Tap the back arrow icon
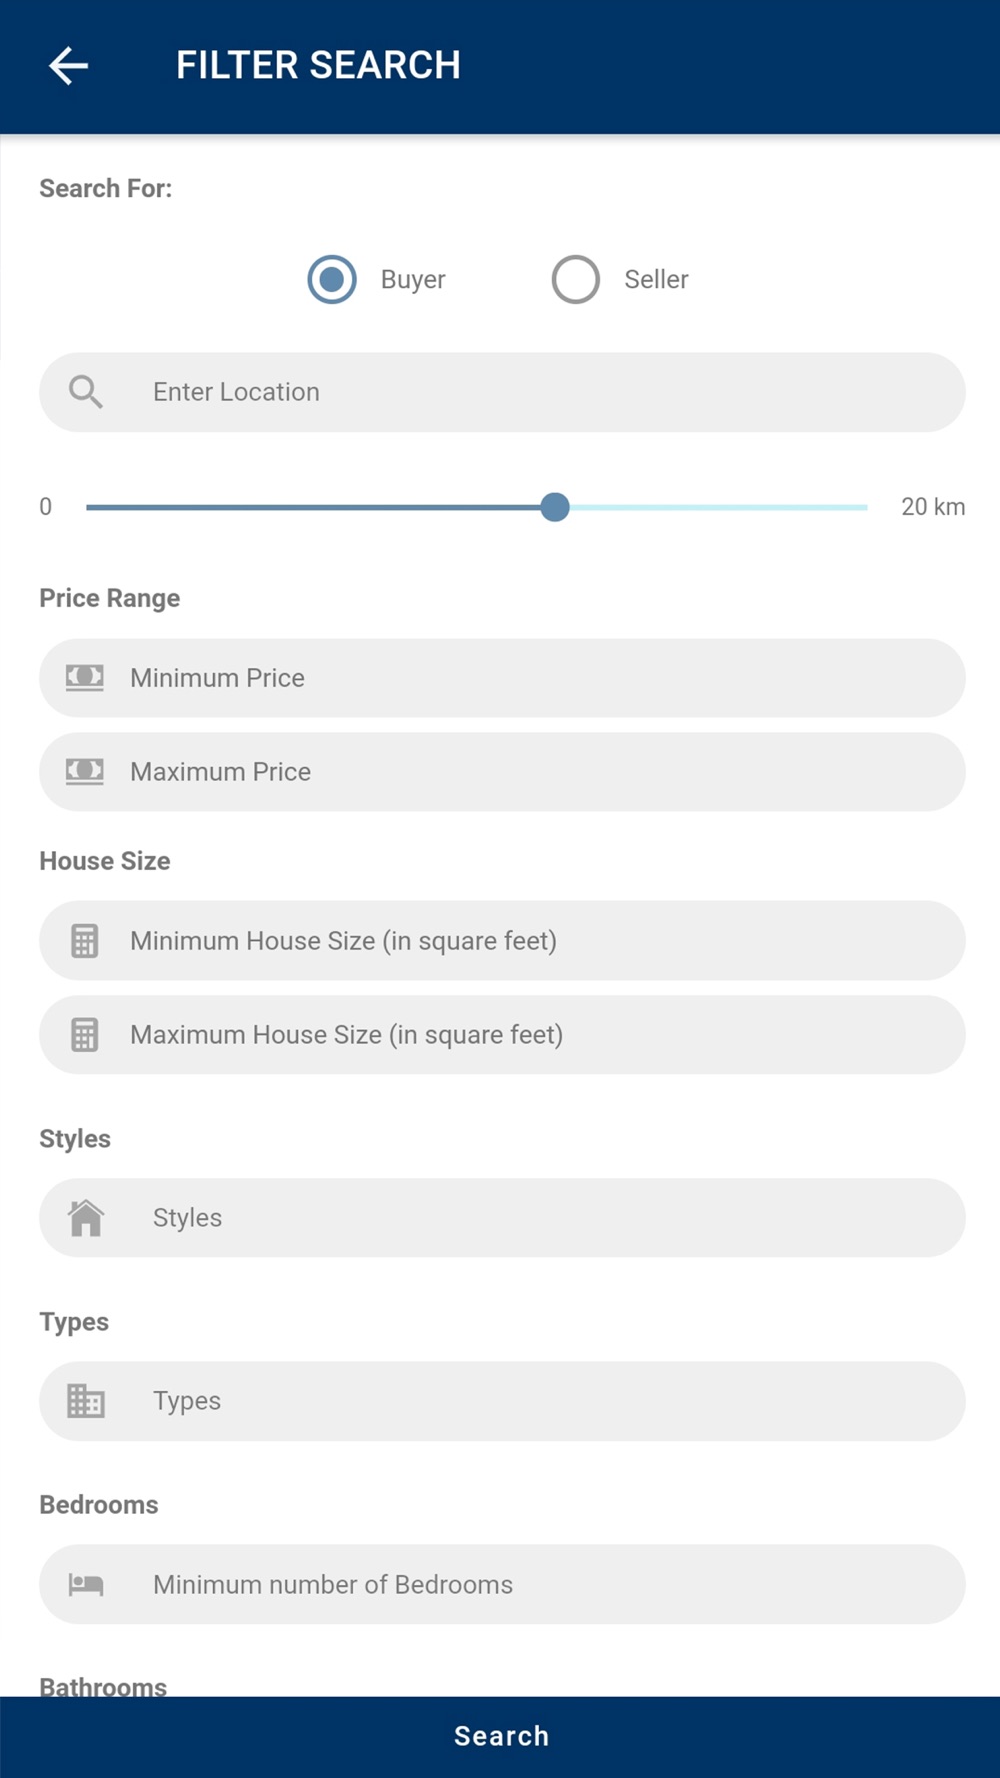The height and width of the screenshot is (1778, 1000). (x=68, y=66)
